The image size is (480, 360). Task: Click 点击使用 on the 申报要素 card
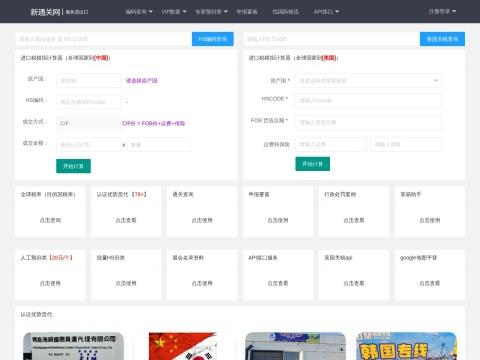(278, 220)
